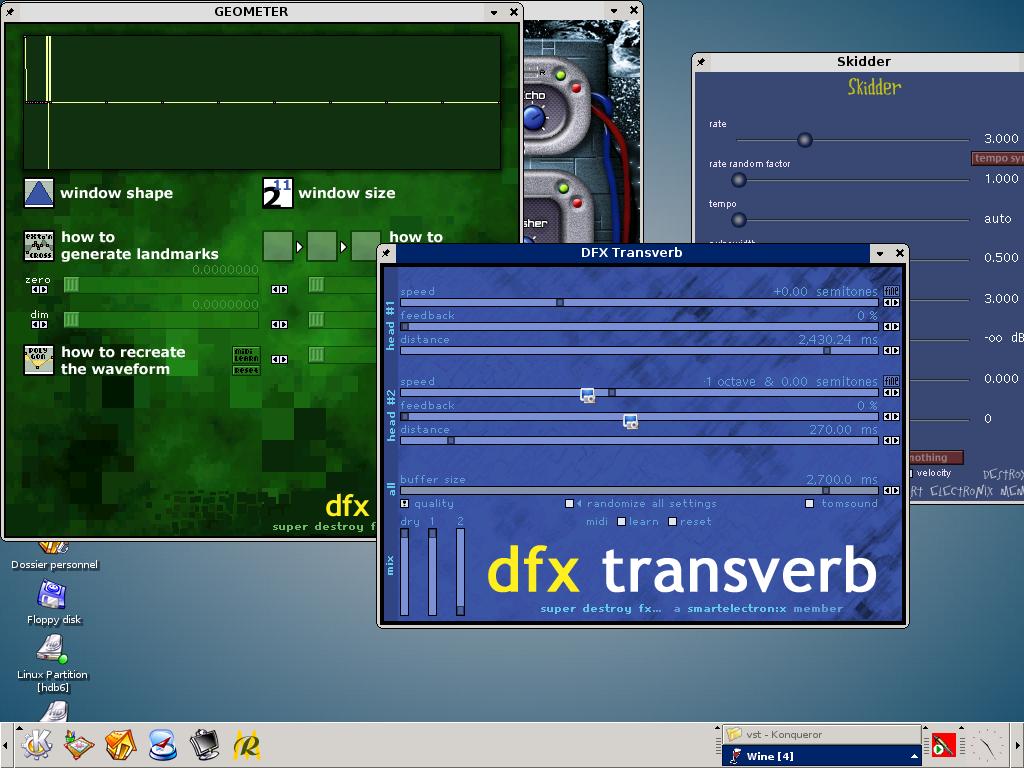This screenshot has height=768, width=1024.
Task: Click the head #1 distance slider handle
Action: (827, 351)
